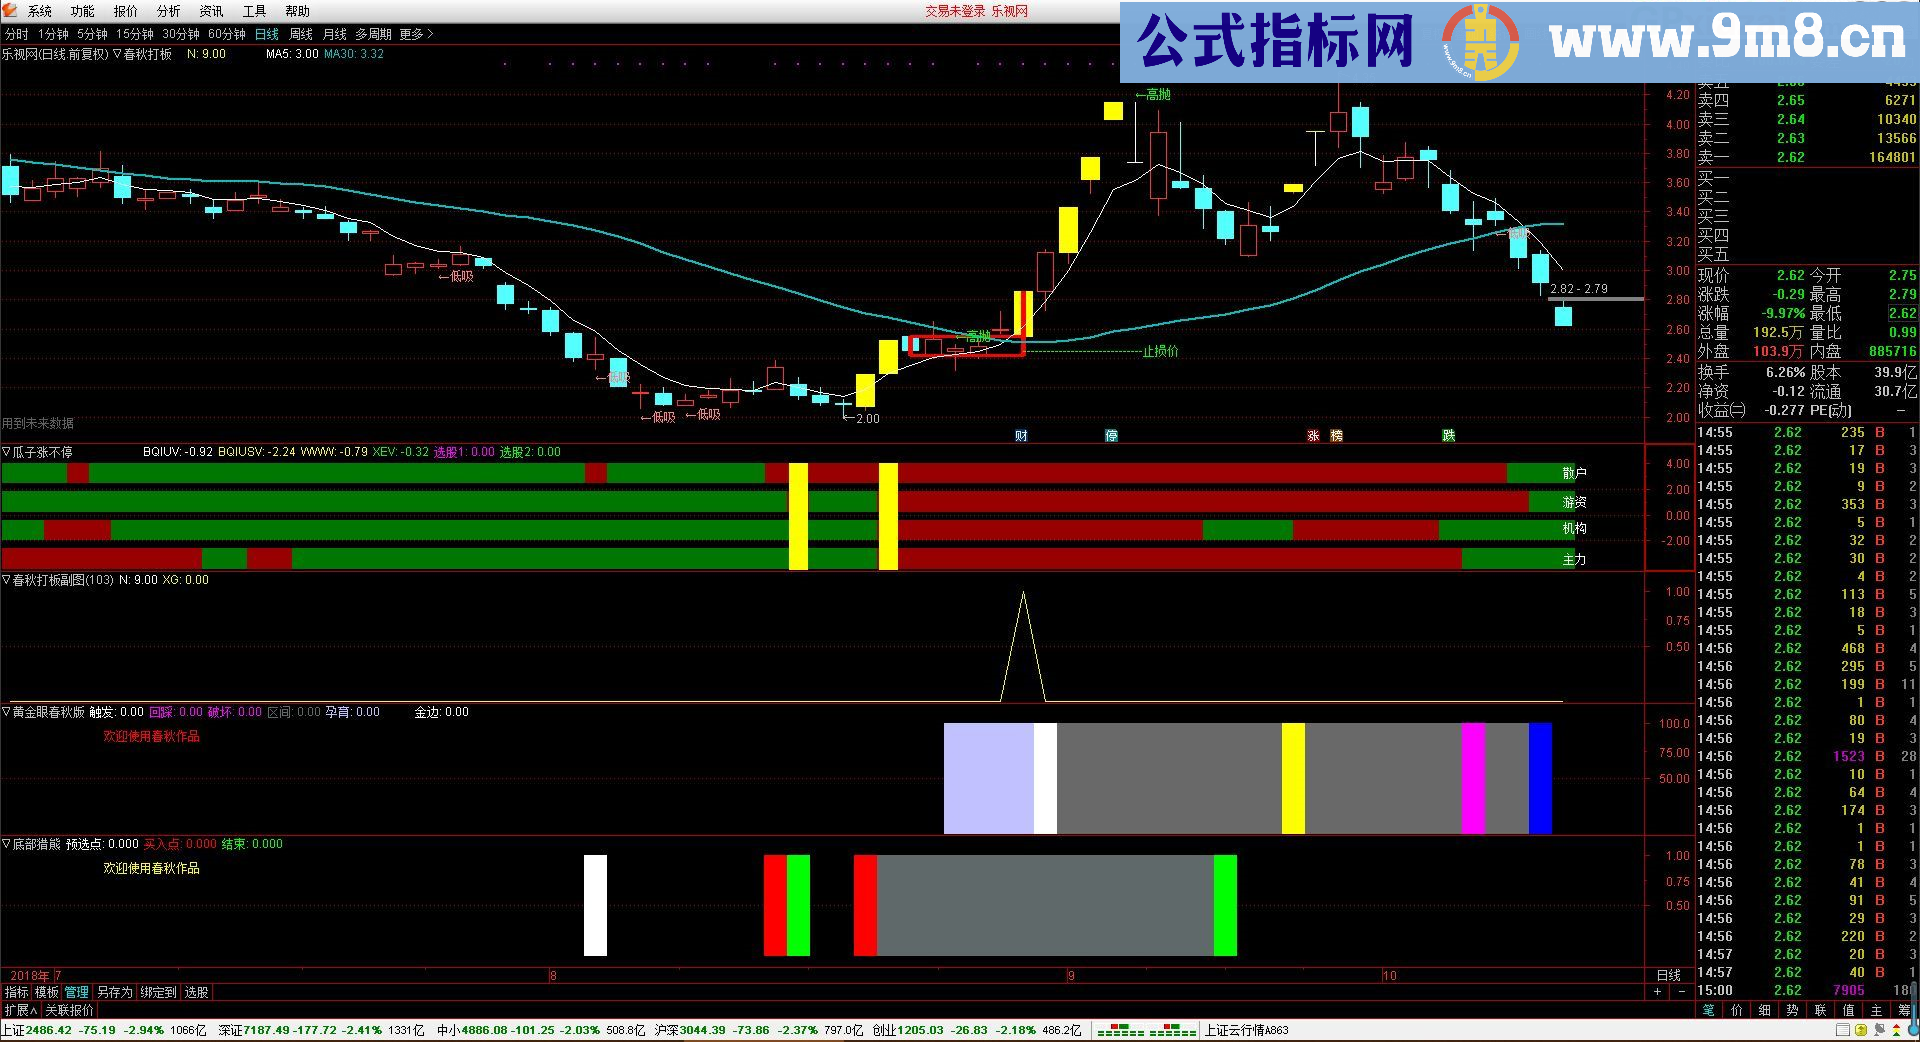Click the 财 event marker under chart
Image resolution: width=1920 pixels, height=1042 pixels.
point(1021,435)
